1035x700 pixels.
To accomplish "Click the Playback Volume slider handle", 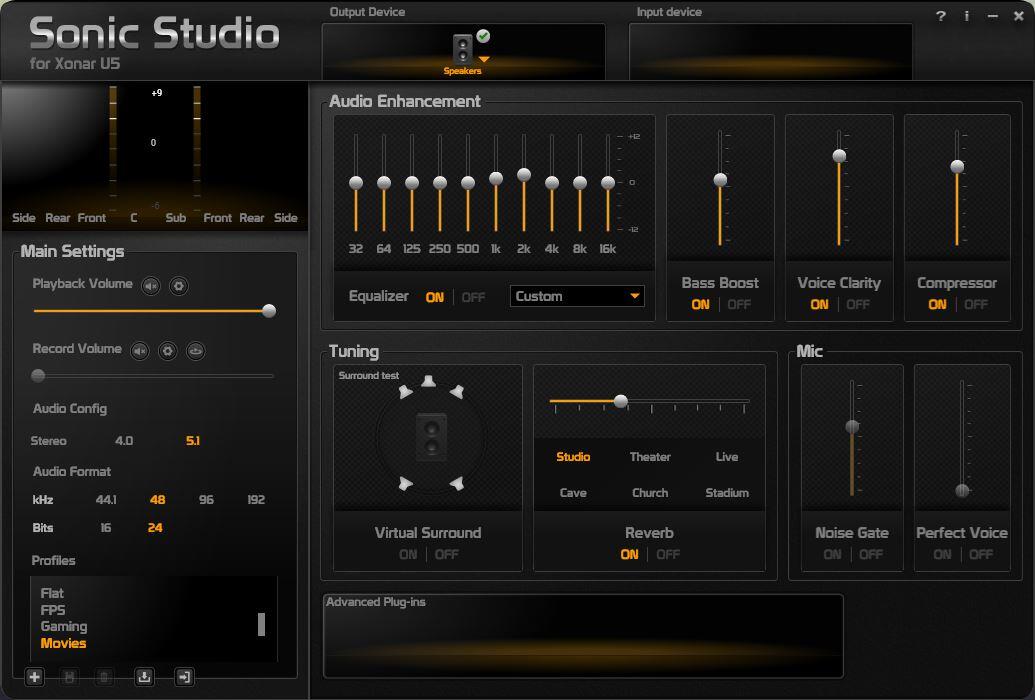I will [x=269, y=311].
